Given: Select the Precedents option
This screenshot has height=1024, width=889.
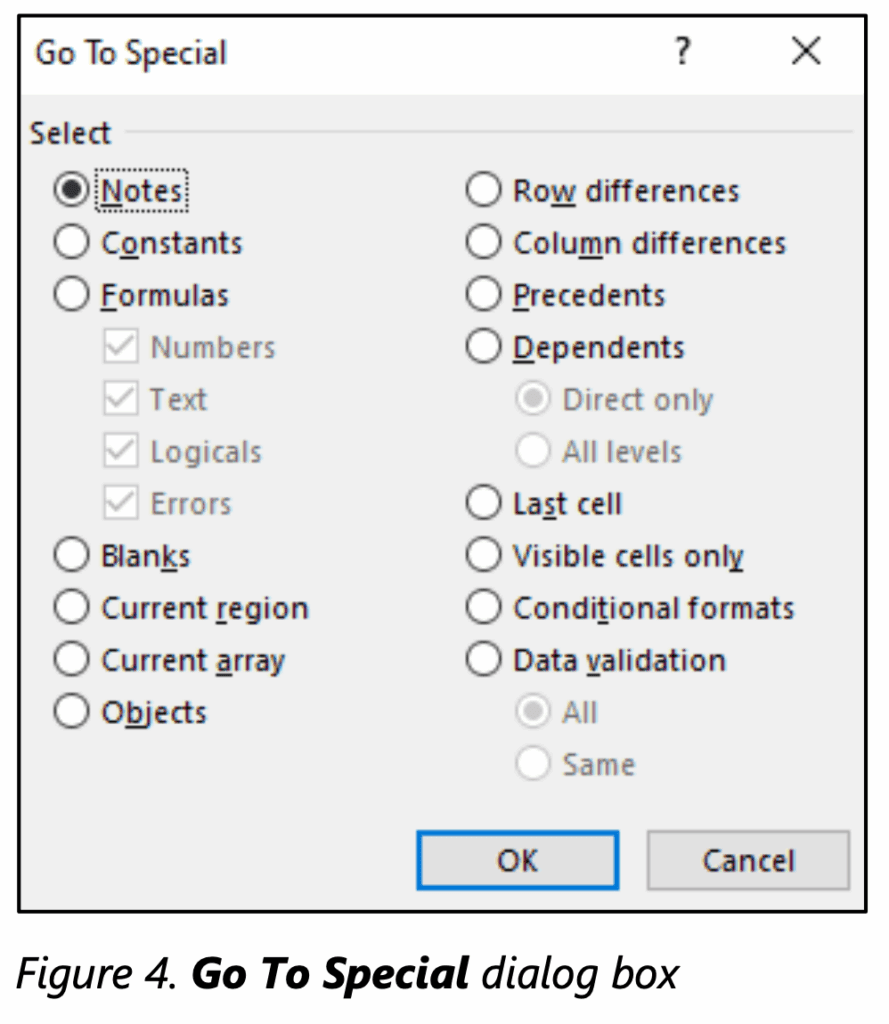Looking at the screenshot, I should click(x=483, y=294).
